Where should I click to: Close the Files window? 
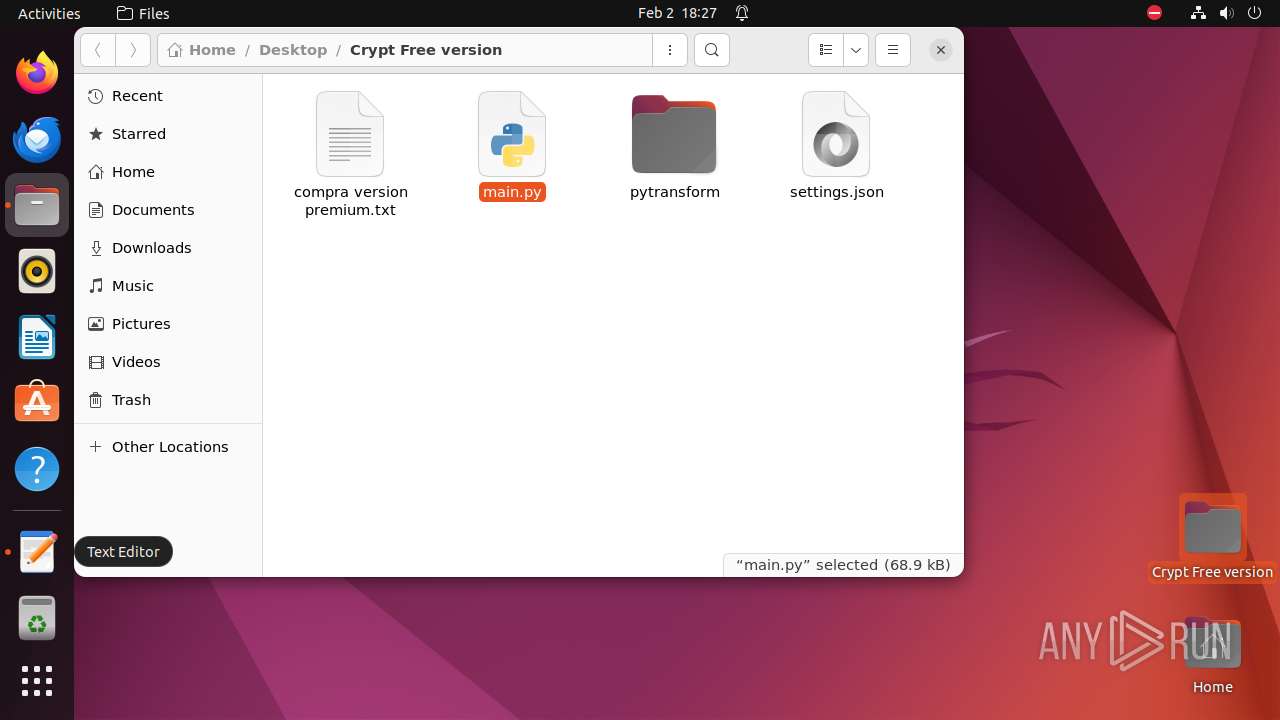coord(941,50)
